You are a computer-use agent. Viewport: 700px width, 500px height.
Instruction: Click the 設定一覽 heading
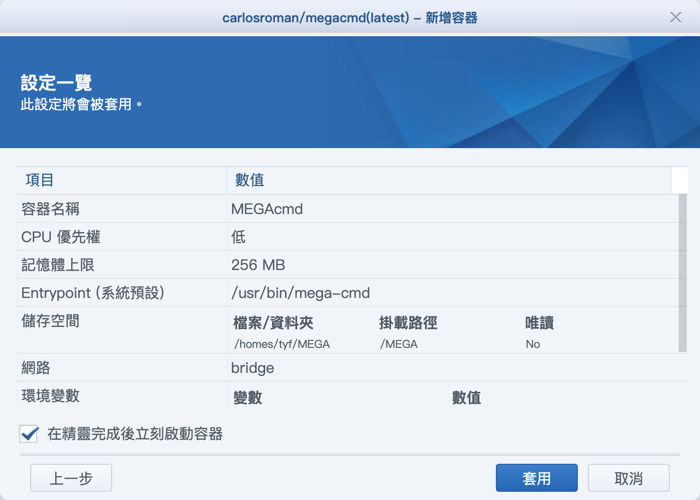[56, 83]
